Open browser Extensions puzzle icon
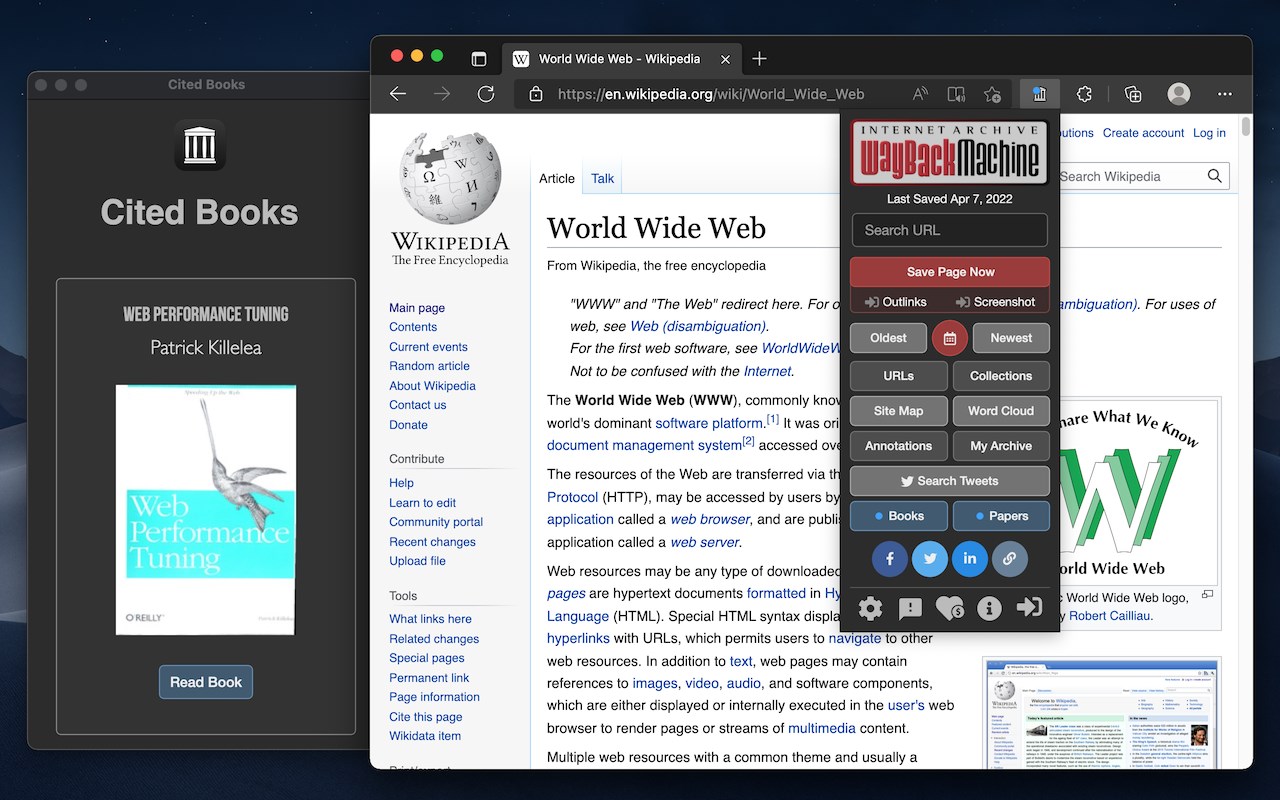 (1085, 94)
